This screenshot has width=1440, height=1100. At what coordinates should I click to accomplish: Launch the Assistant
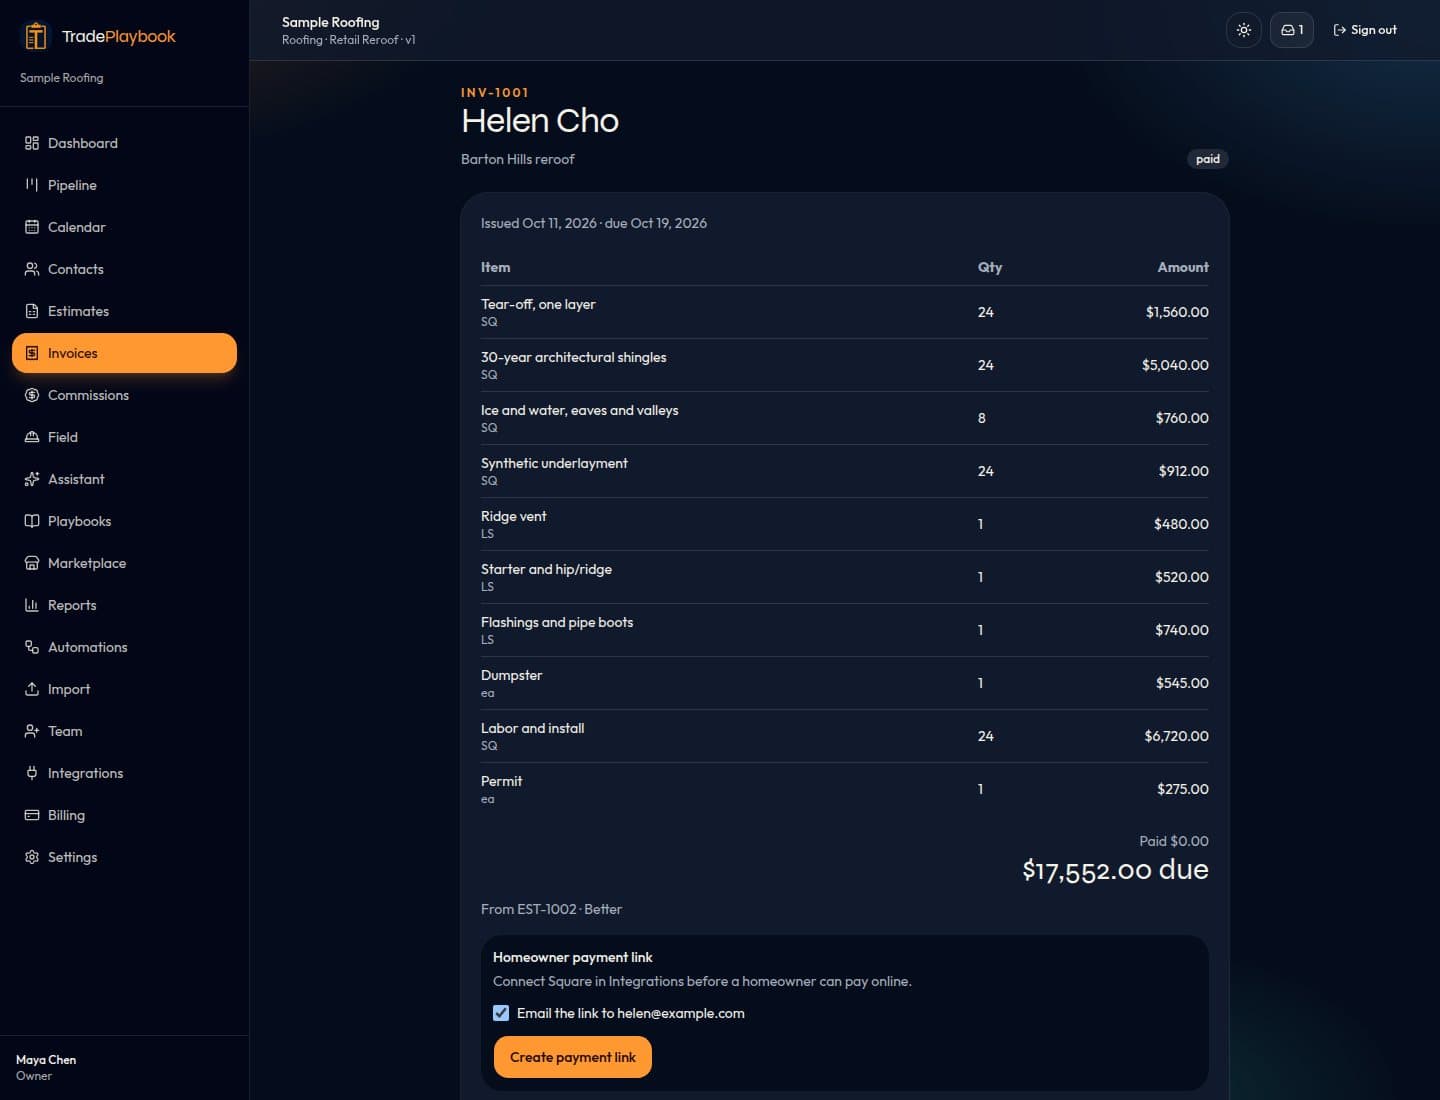click(x=124, y=479)
